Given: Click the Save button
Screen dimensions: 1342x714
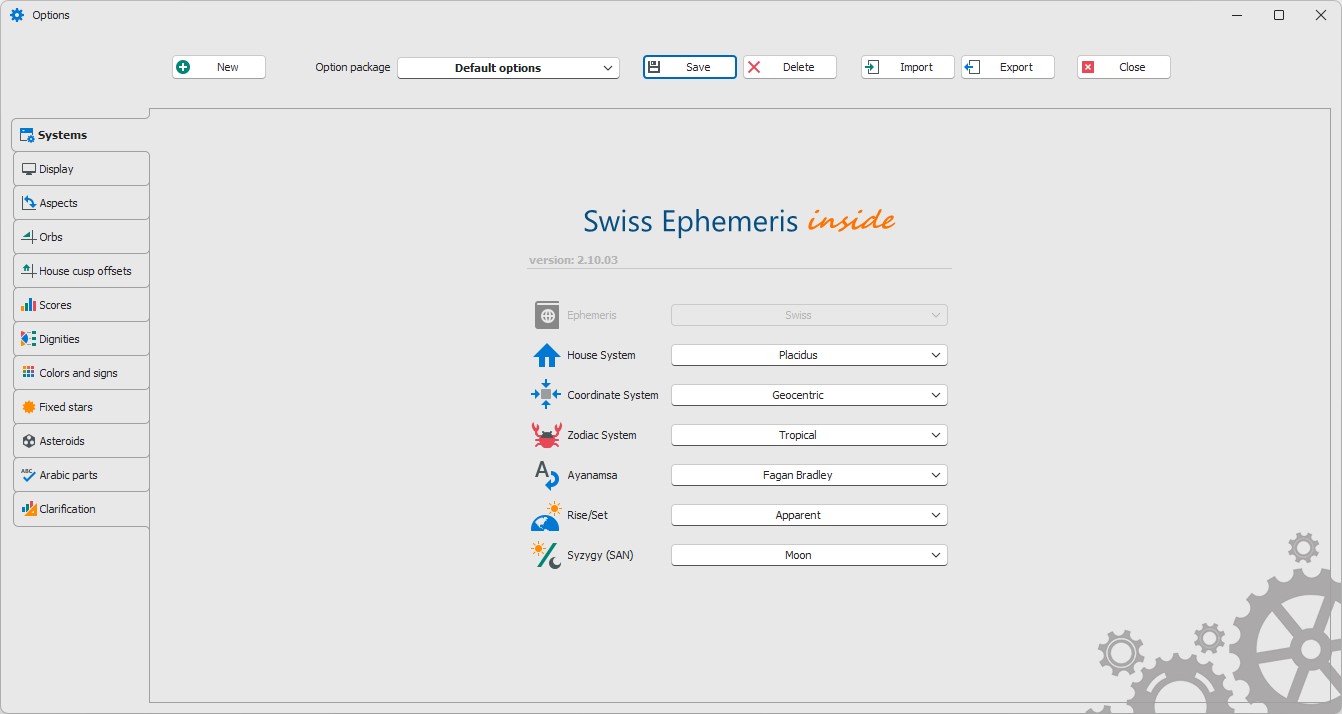Looking at the screenshot, I should point(690,67).
